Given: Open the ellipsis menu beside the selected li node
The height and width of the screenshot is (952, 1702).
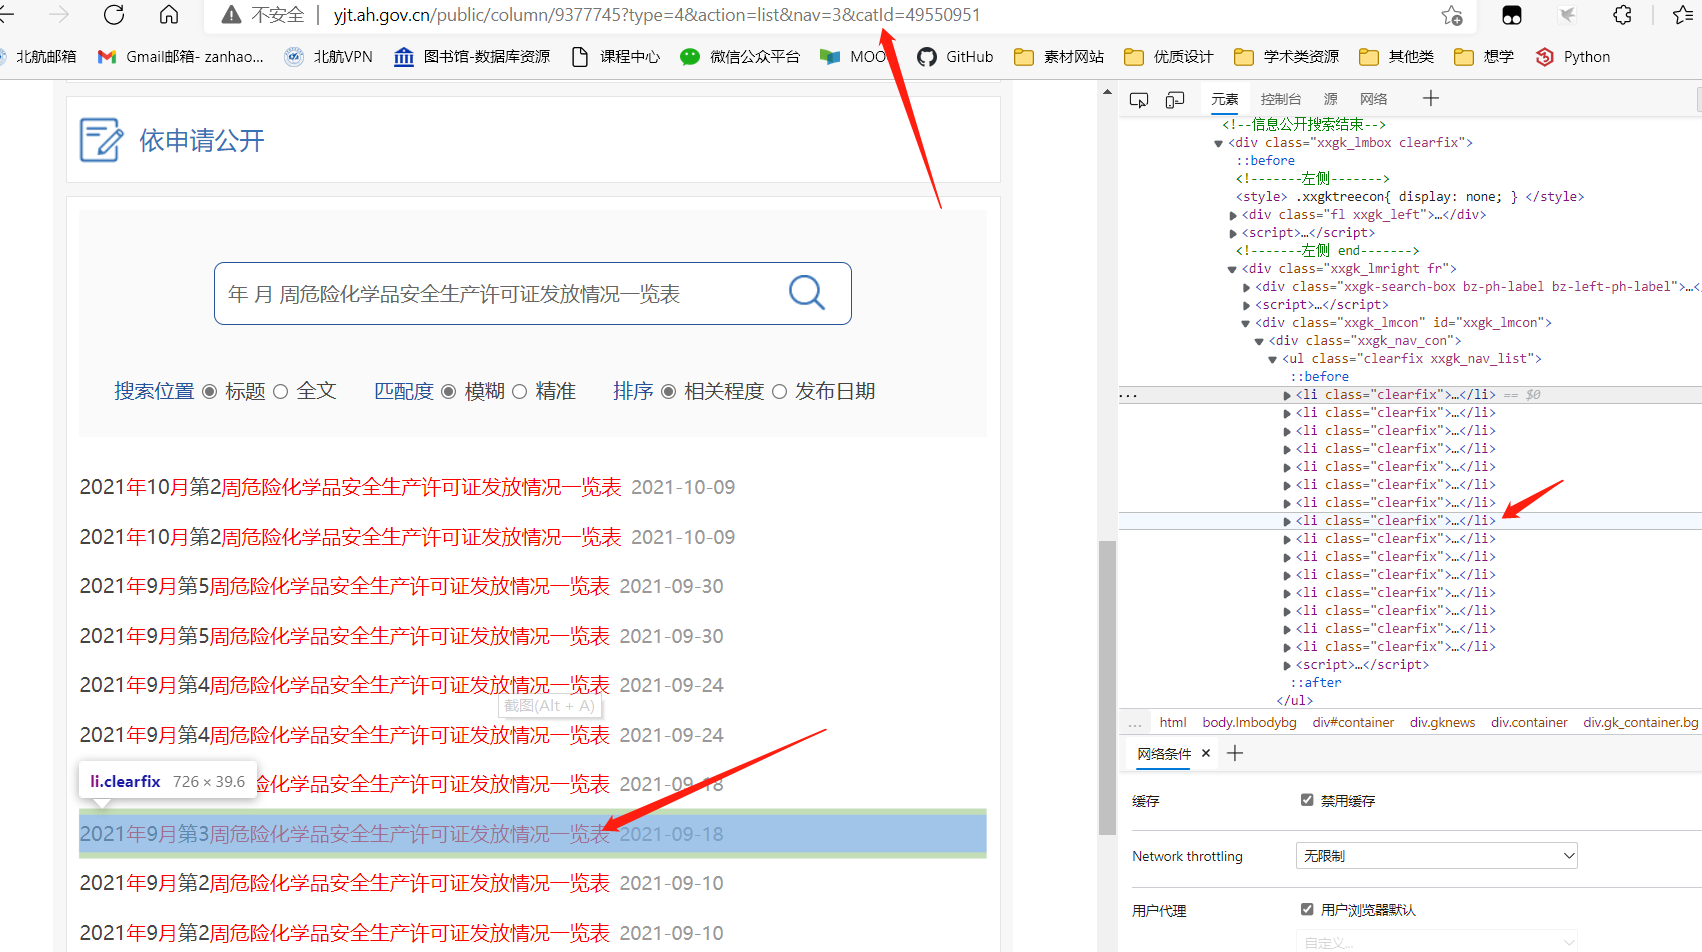Looking at the screenshot, I should [1129, 395].
